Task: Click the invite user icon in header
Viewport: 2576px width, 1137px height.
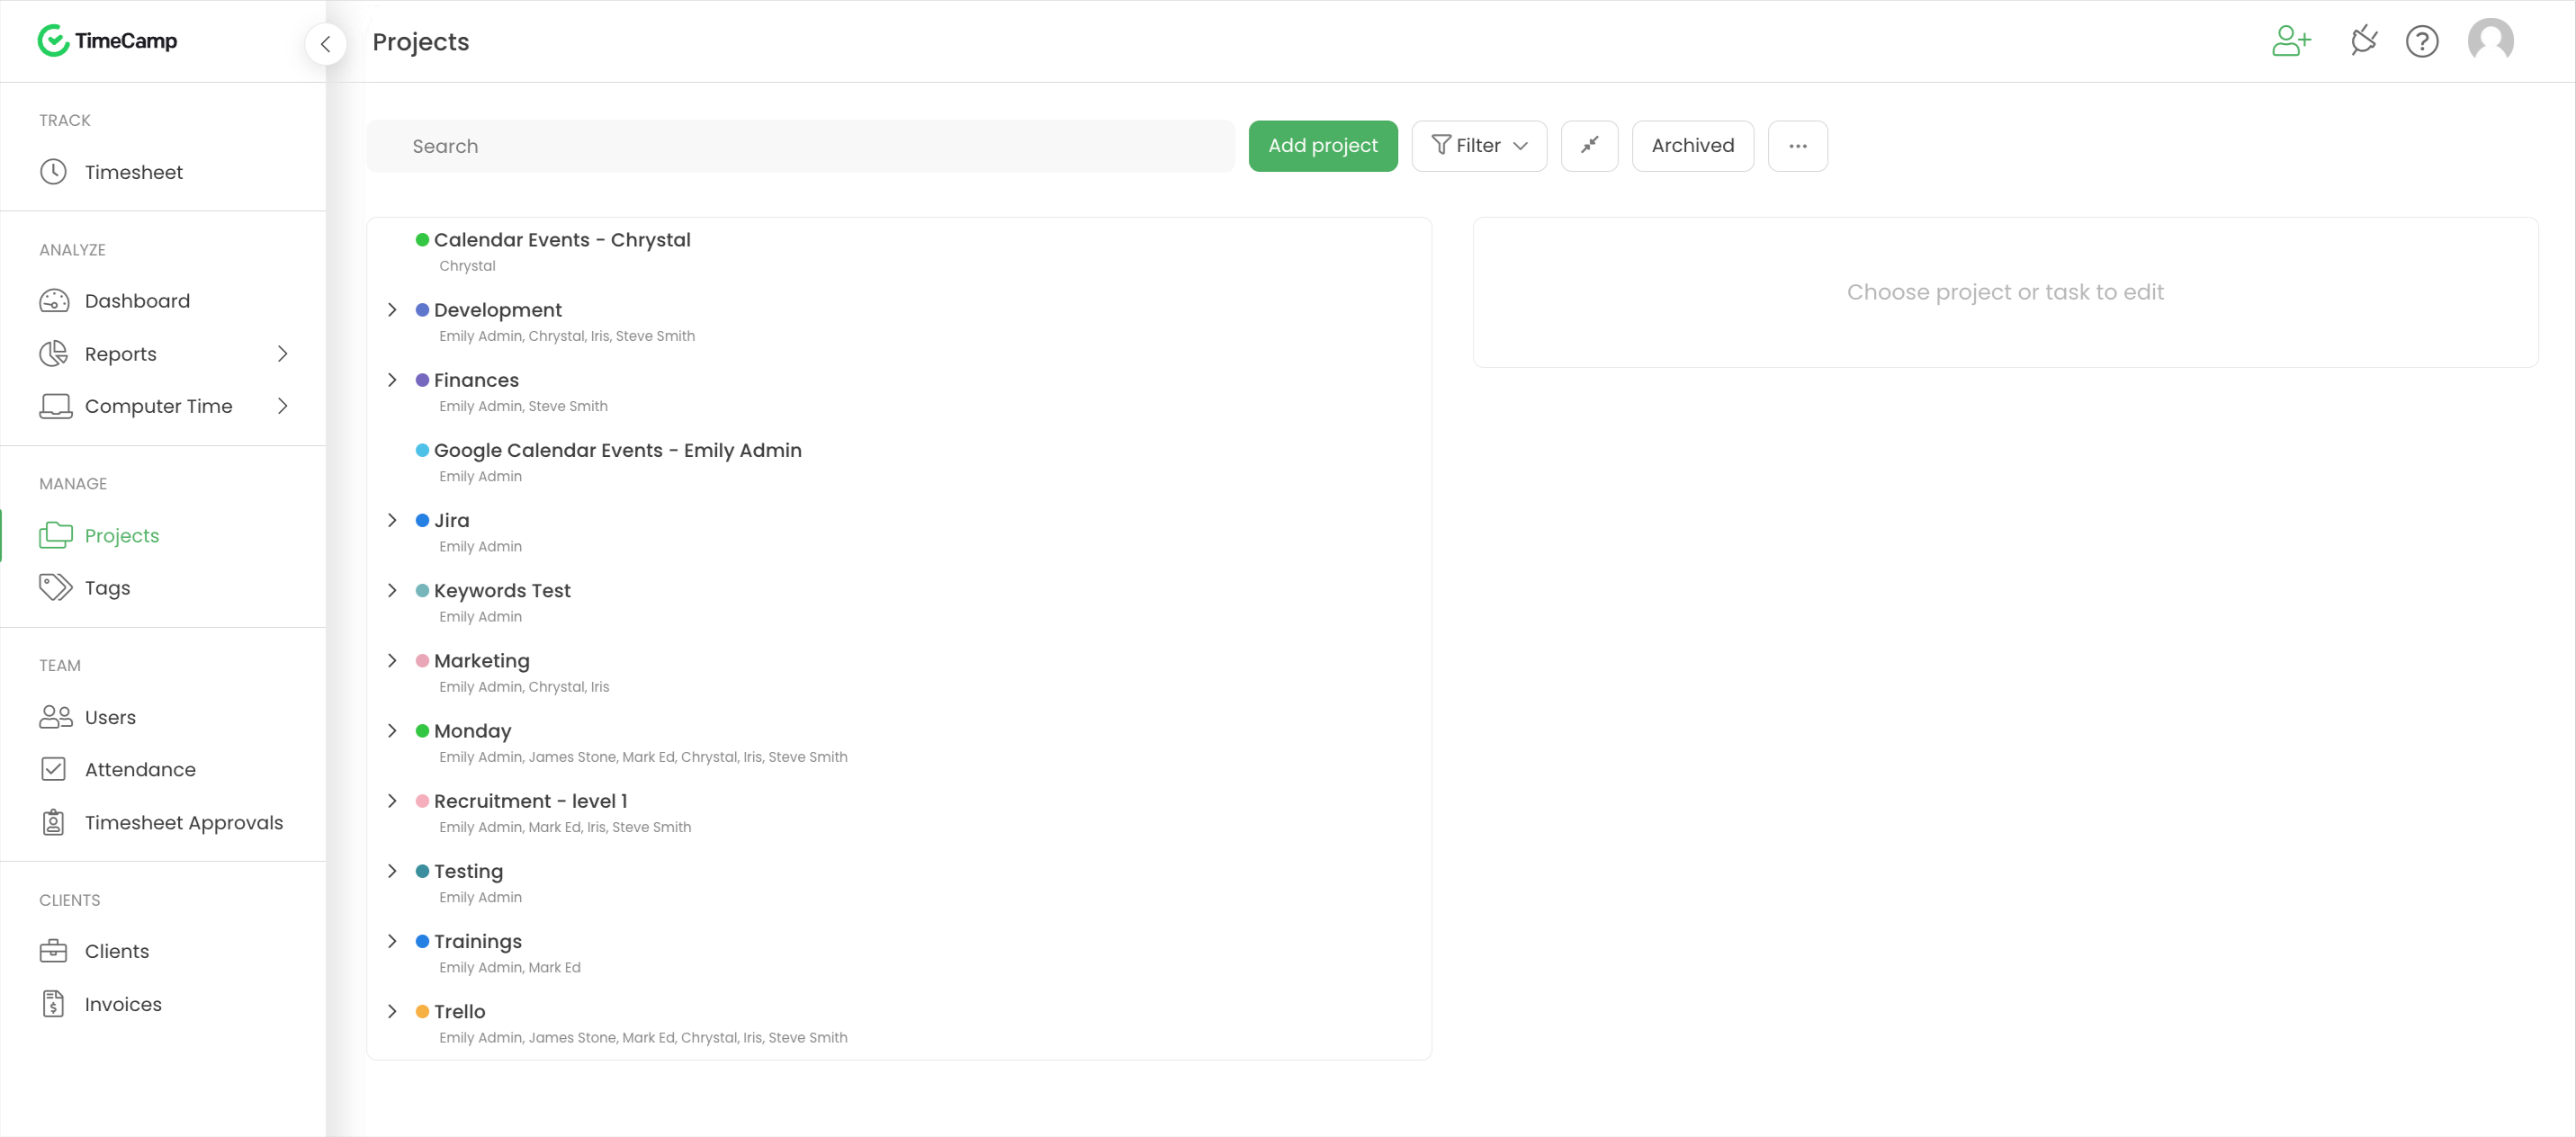Action: [2291, 41]
